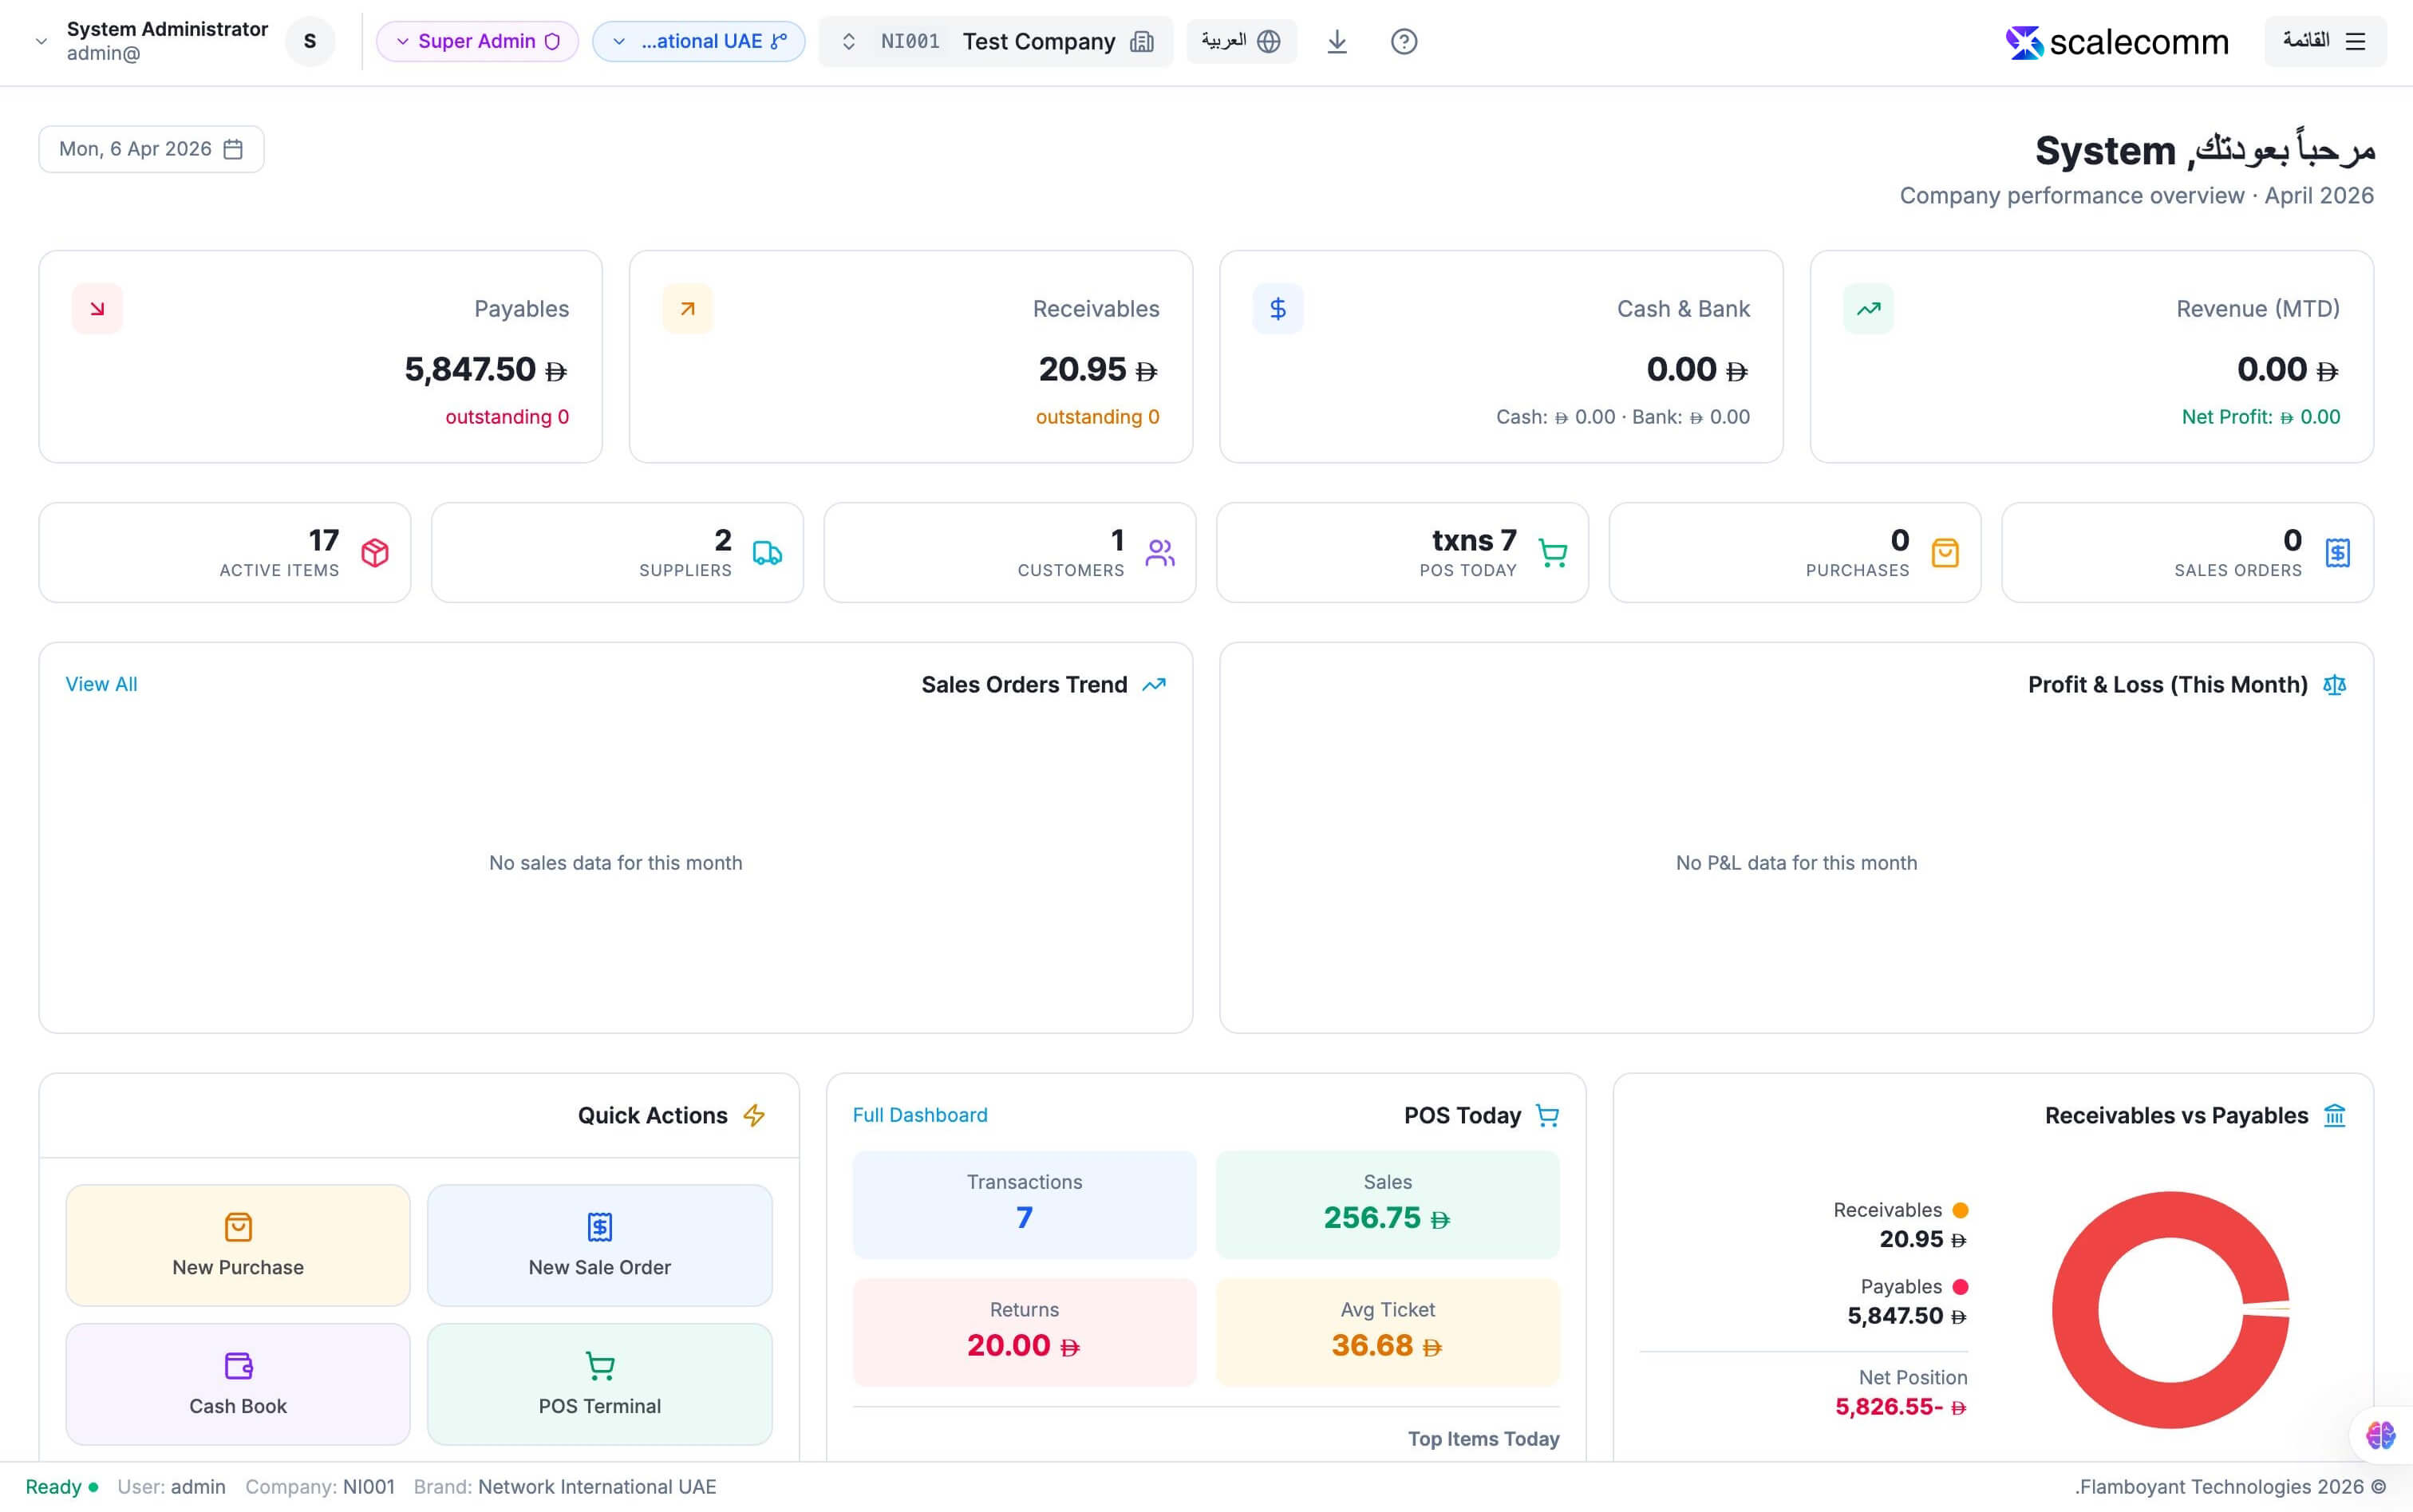This screenshot has height=1512, width=2413.
Task: Click the Sales Orders Trend chart icon
Action: pos(1154,685)
